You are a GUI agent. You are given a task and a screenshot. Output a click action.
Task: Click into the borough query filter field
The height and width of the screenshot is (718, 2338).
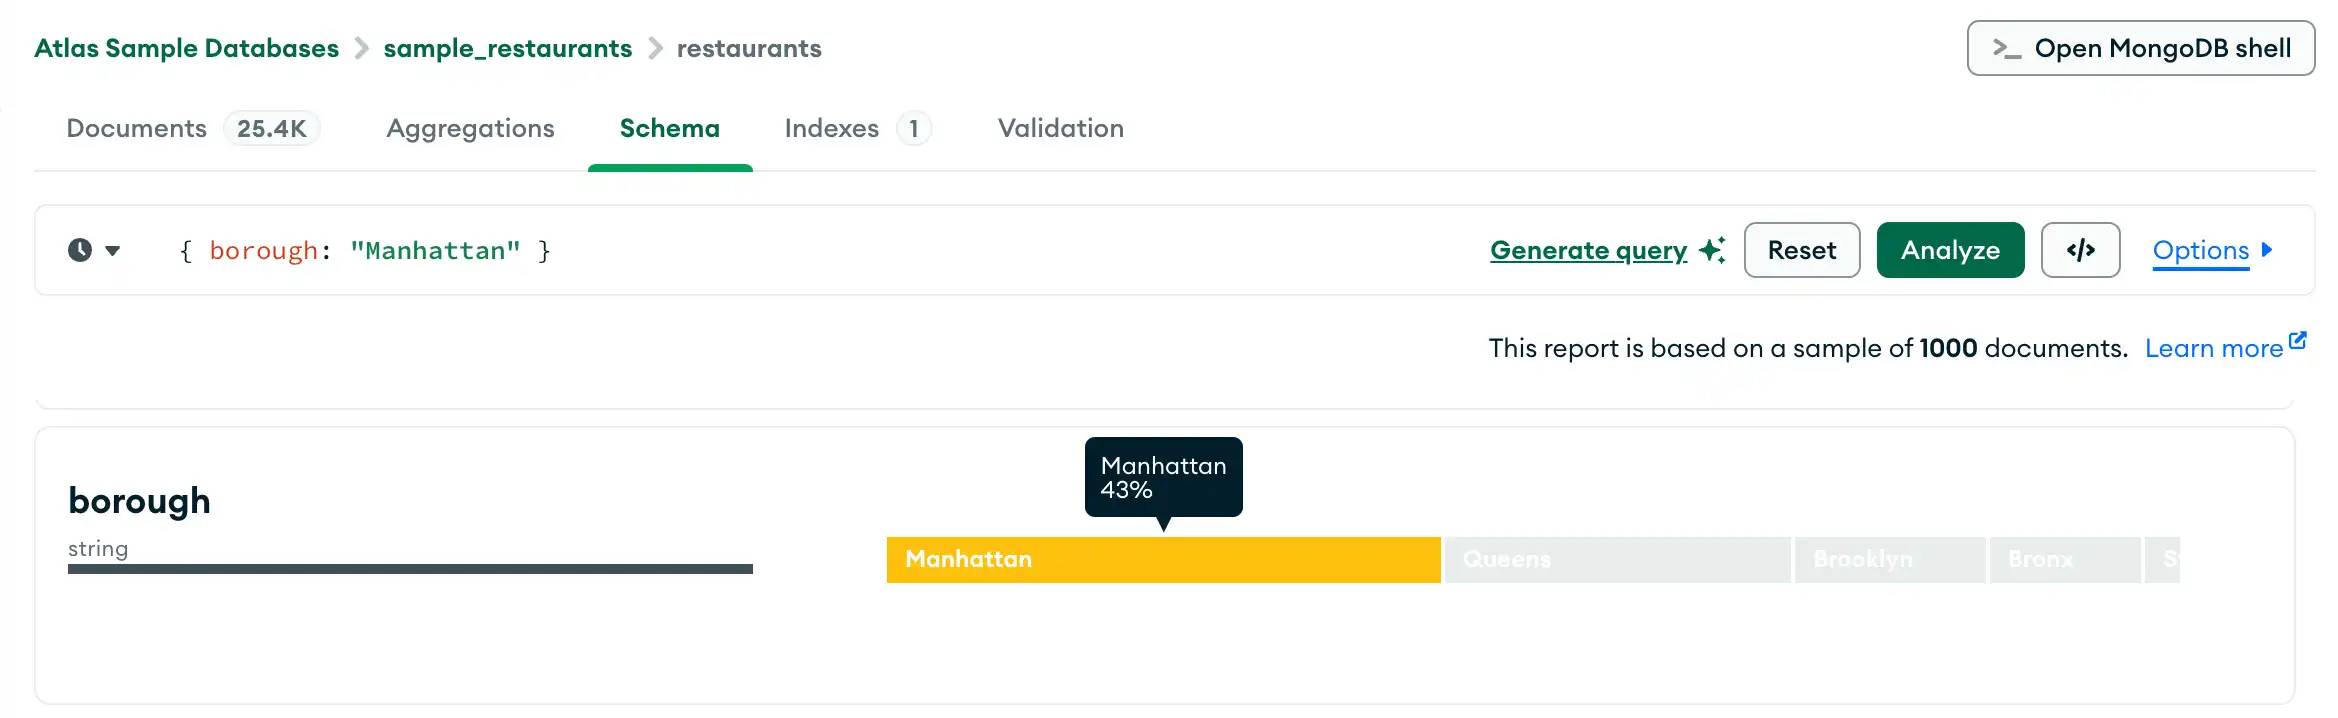800,250
